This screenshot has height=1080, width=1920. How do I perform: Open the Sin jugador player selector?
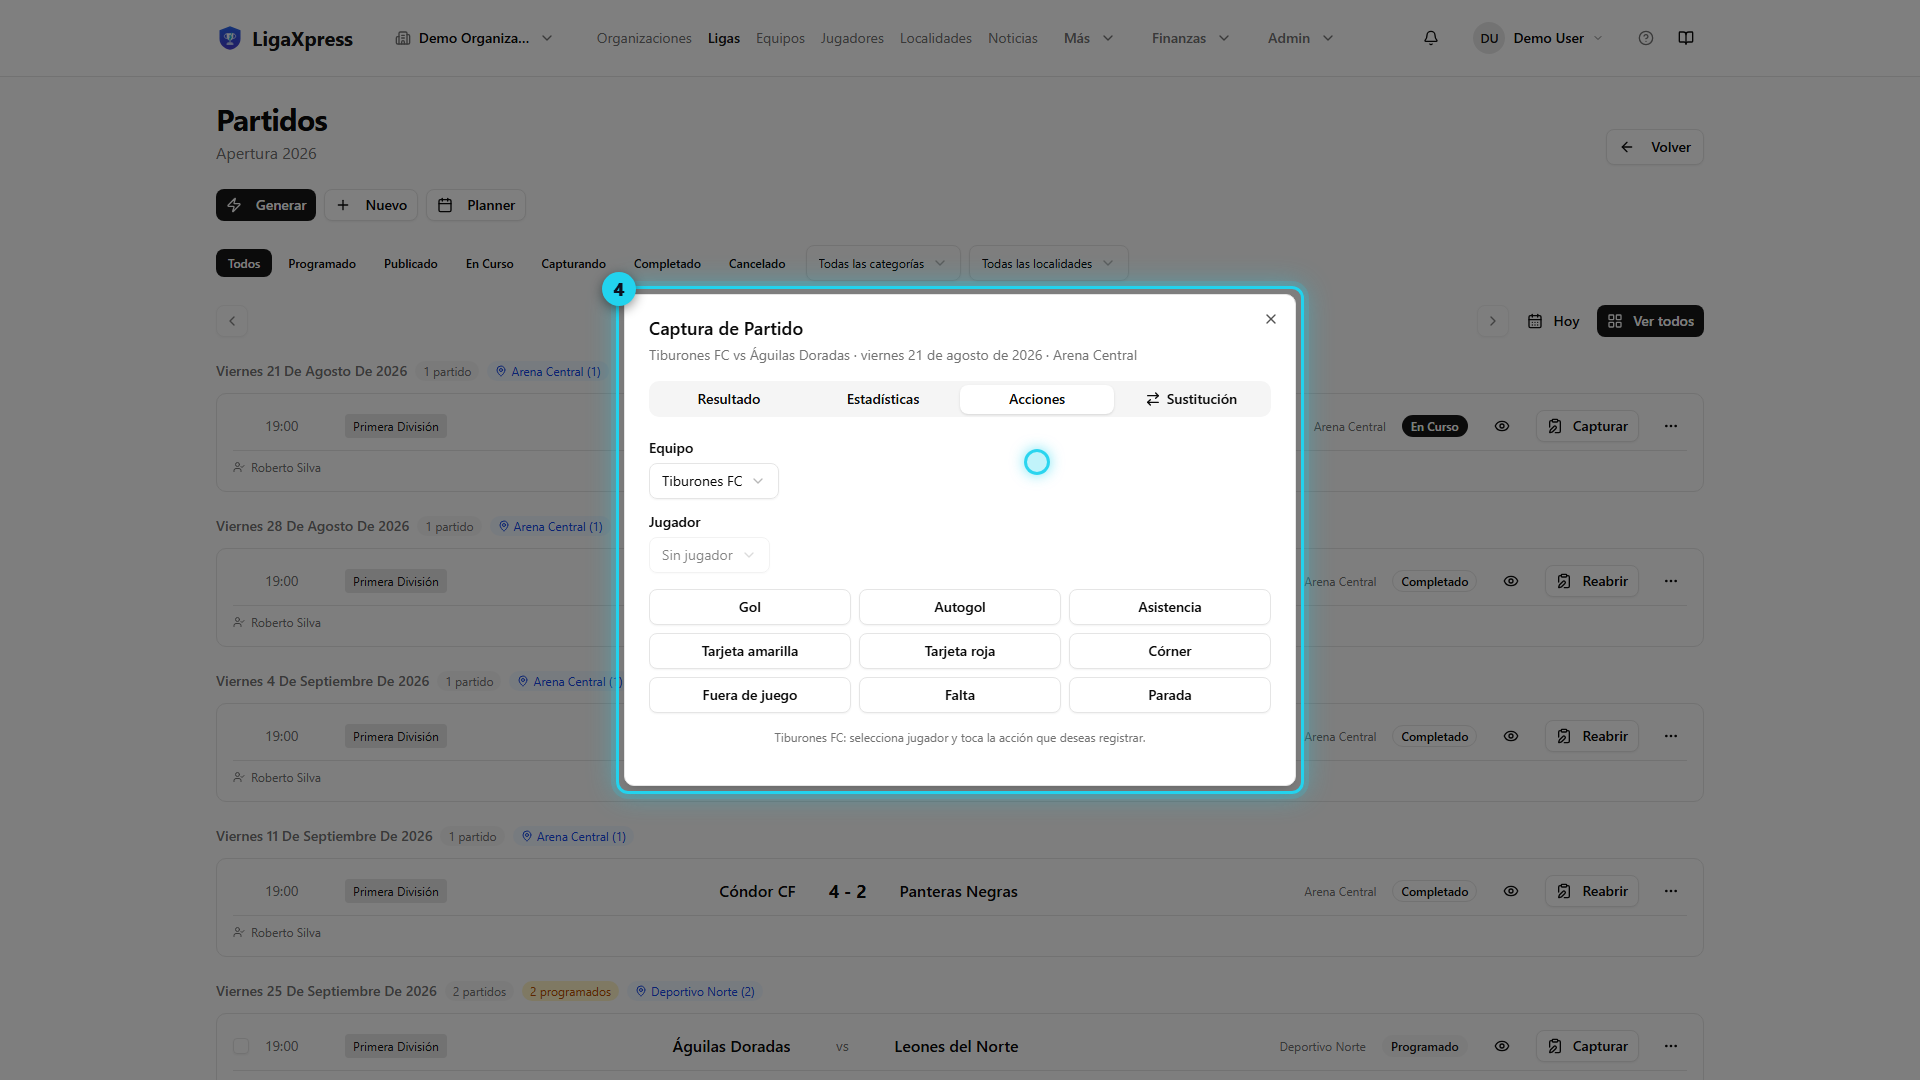coord(709,555)
